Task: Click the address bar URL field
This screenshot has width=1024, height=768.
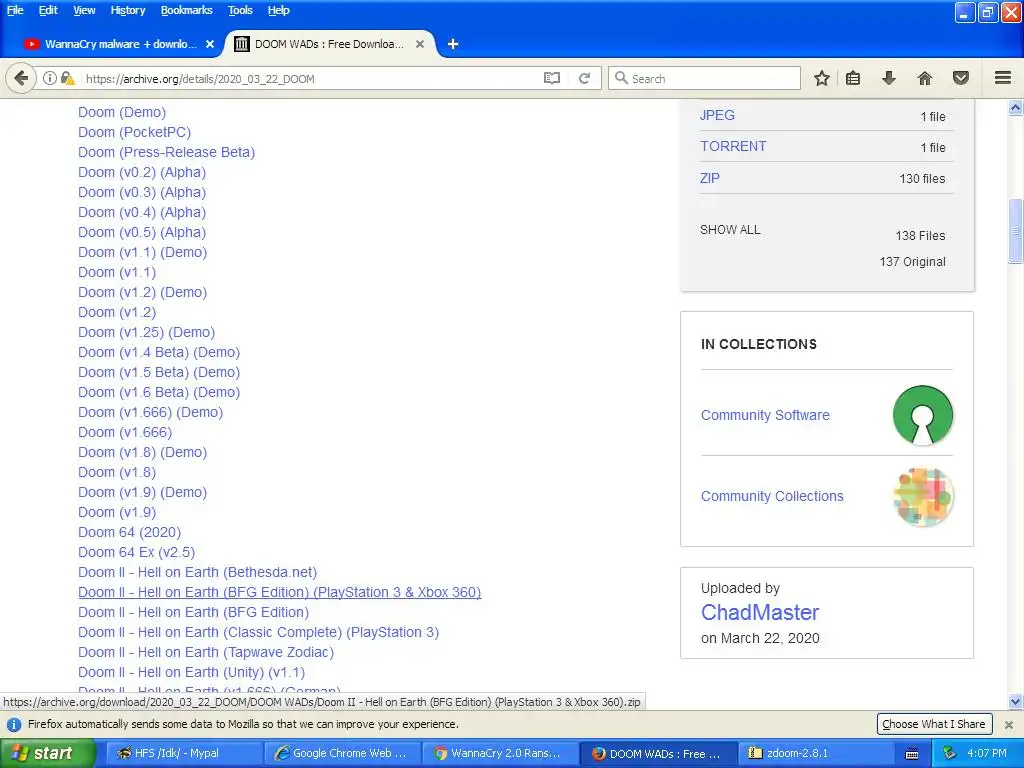Action: click(310, 78)
